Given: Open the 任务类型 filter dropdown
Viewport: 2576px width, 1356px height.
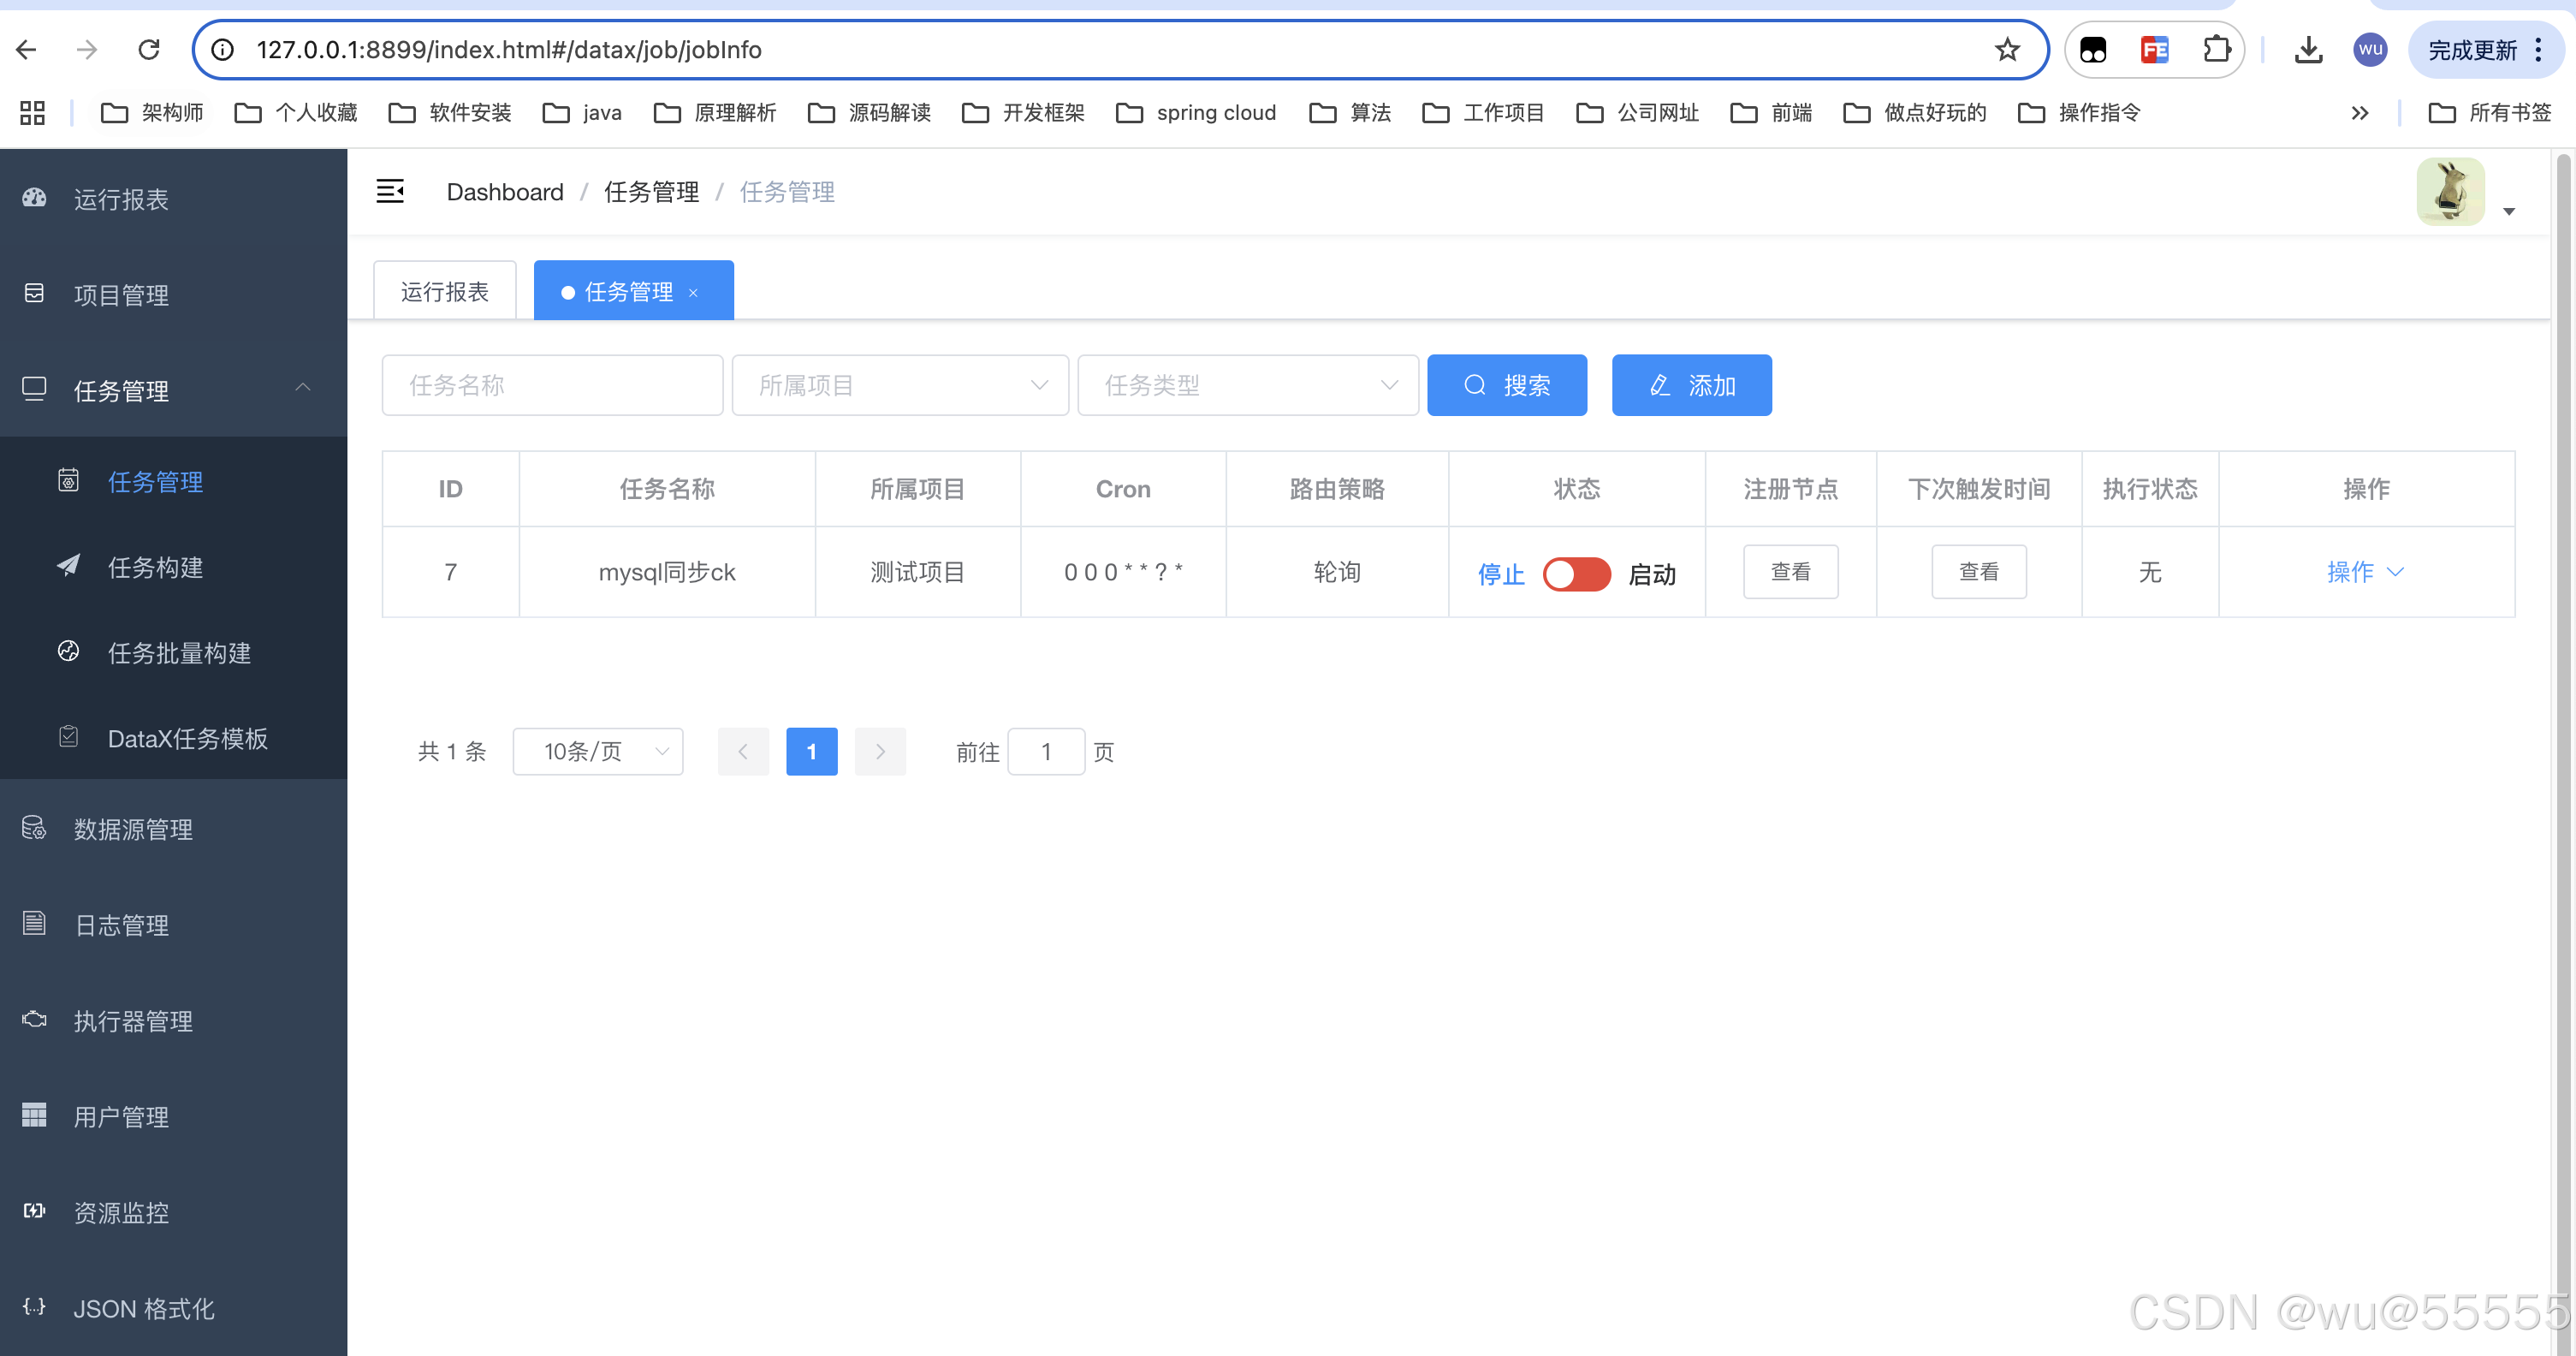Looking at the screenshot, I should pos(1247,385).
